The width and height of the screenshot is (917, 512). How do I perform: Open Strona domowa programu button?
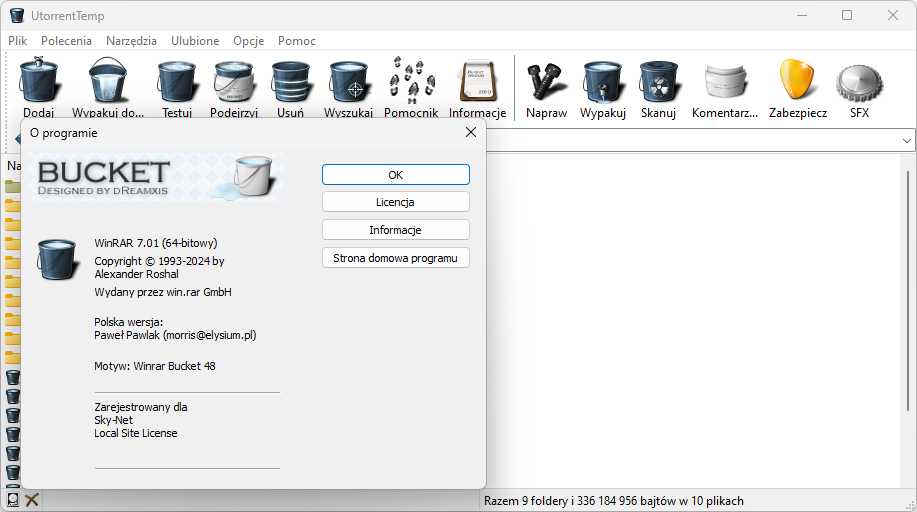(x=395, y=257)
